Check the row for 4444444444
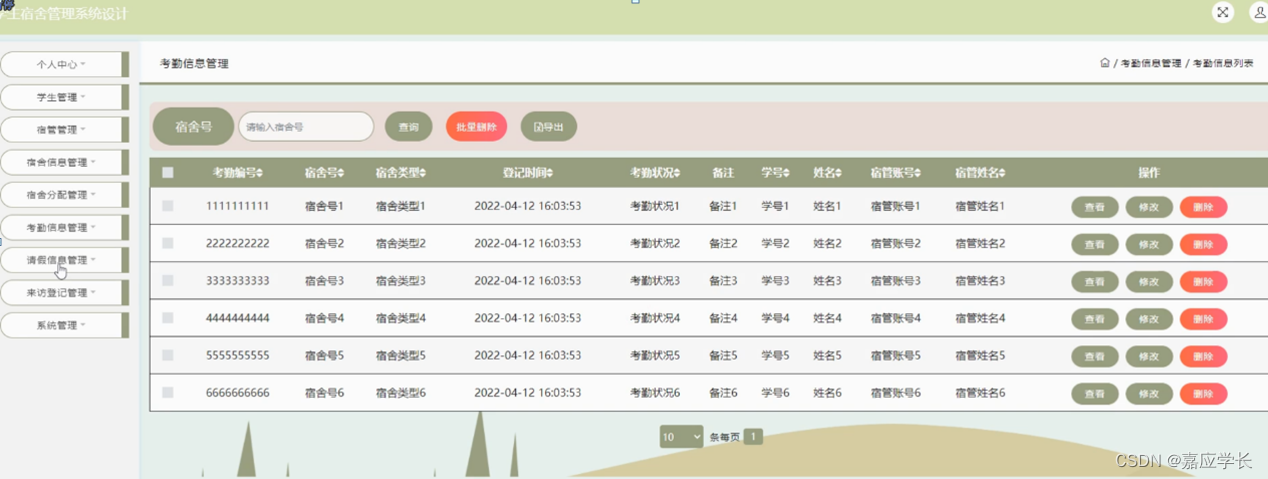 168,318
